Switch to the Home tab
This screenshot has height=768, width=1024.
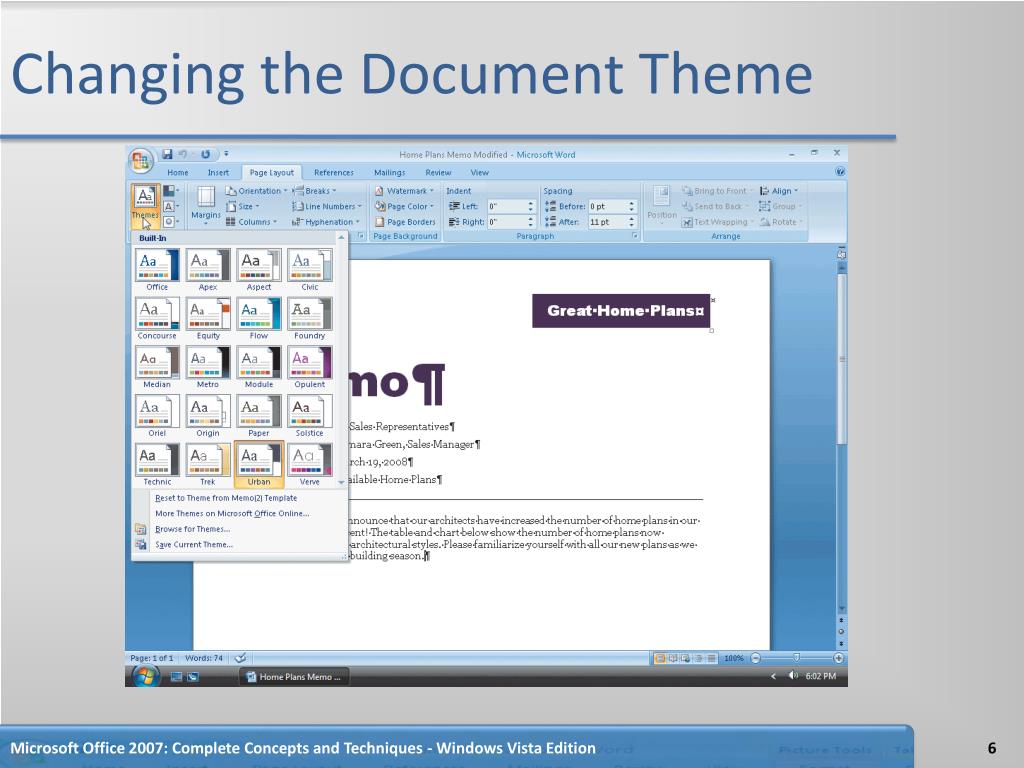click(x=178, y=172)
